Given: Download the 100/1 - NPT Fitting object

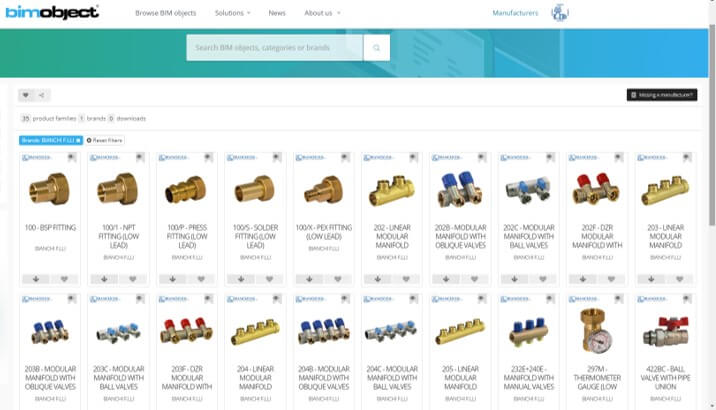Looking at the screenshot, I should 104,279.
